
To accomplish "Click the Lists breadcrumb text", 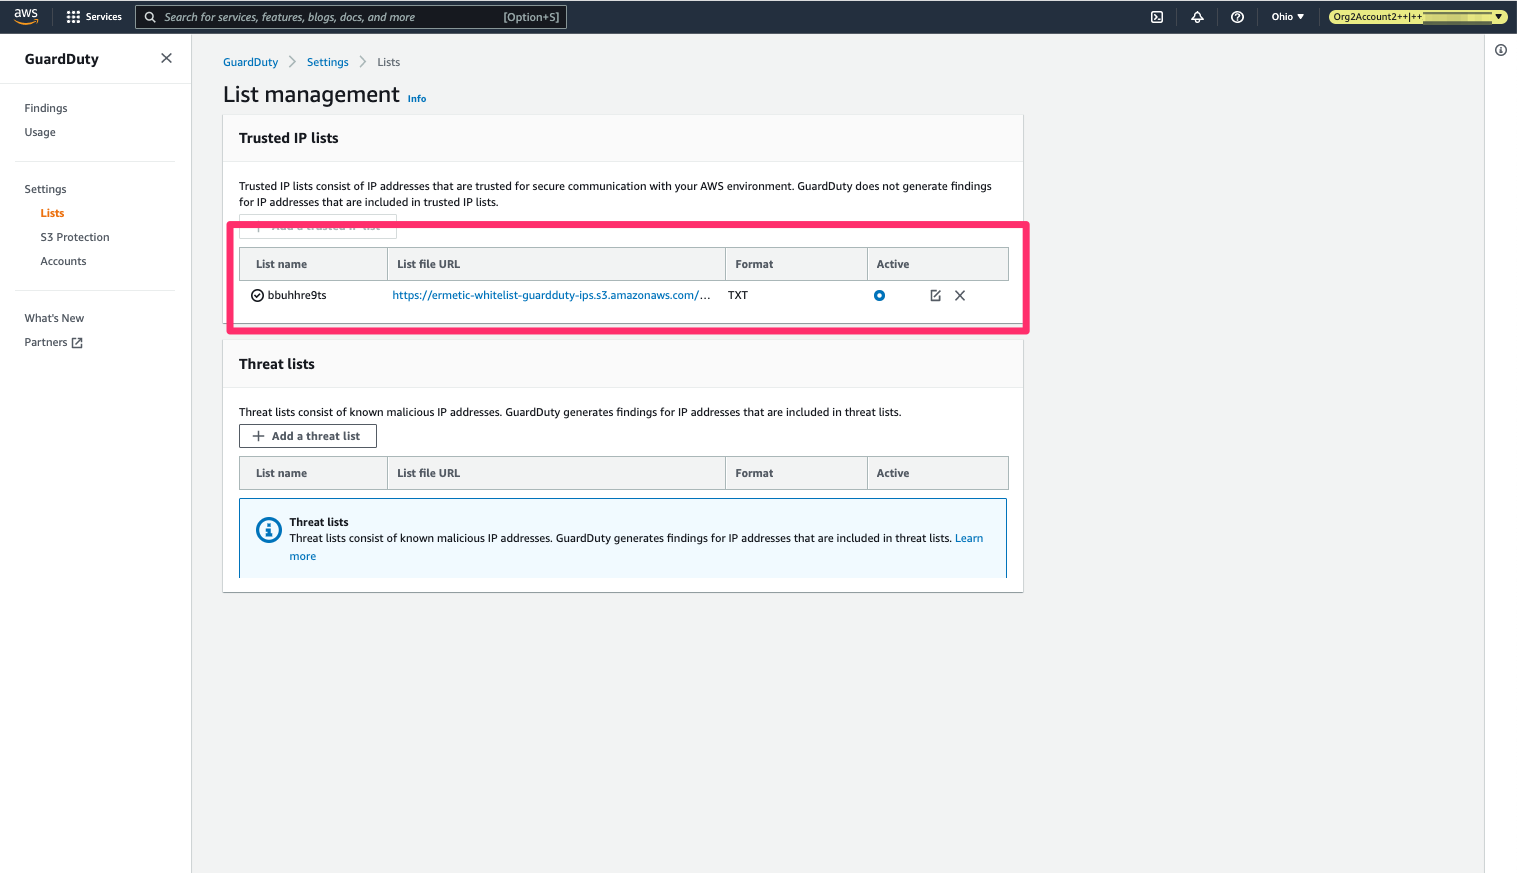I will tap(389, 62).
